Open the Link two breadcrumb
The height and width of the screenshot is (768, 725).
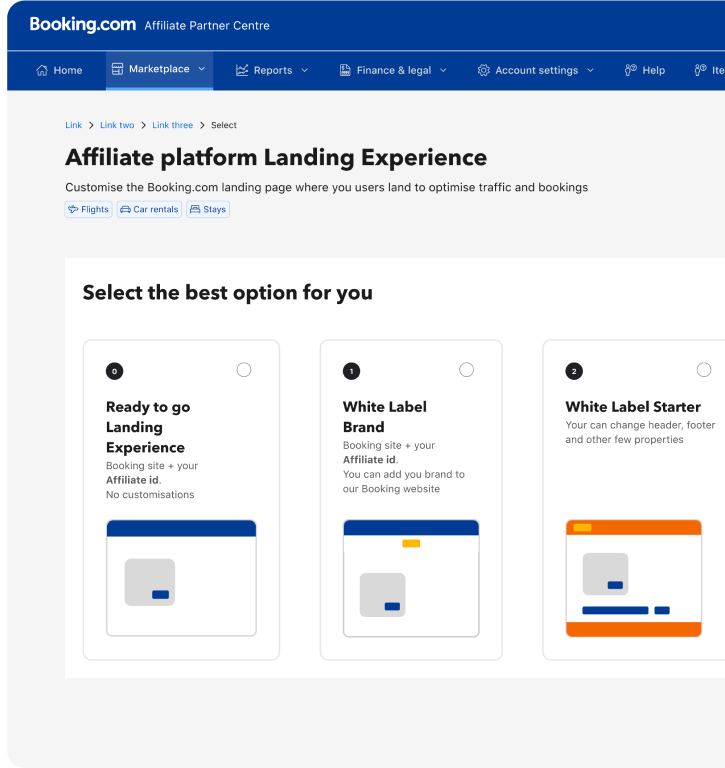point(117,125)
